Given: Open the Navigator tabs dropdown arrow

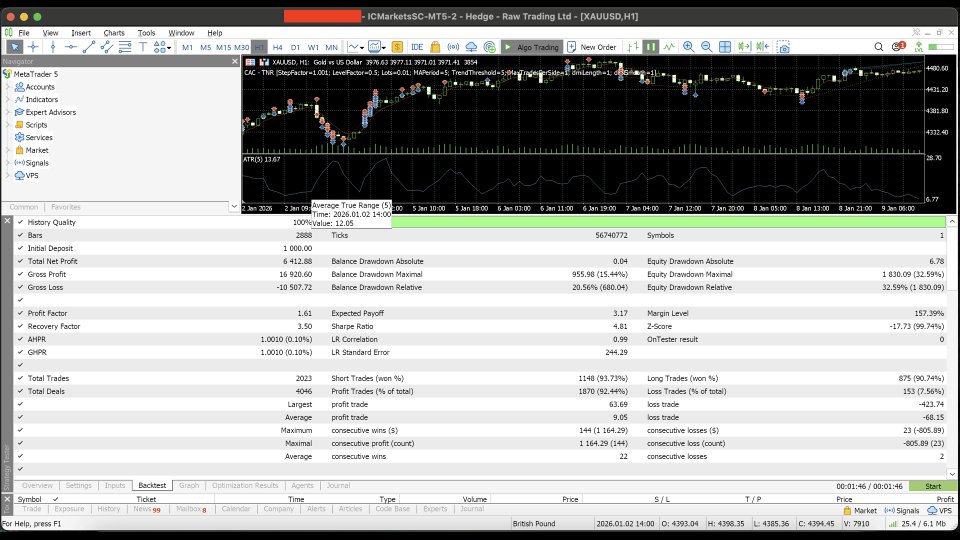Looking at the screenshot, I should click(234, 206).
